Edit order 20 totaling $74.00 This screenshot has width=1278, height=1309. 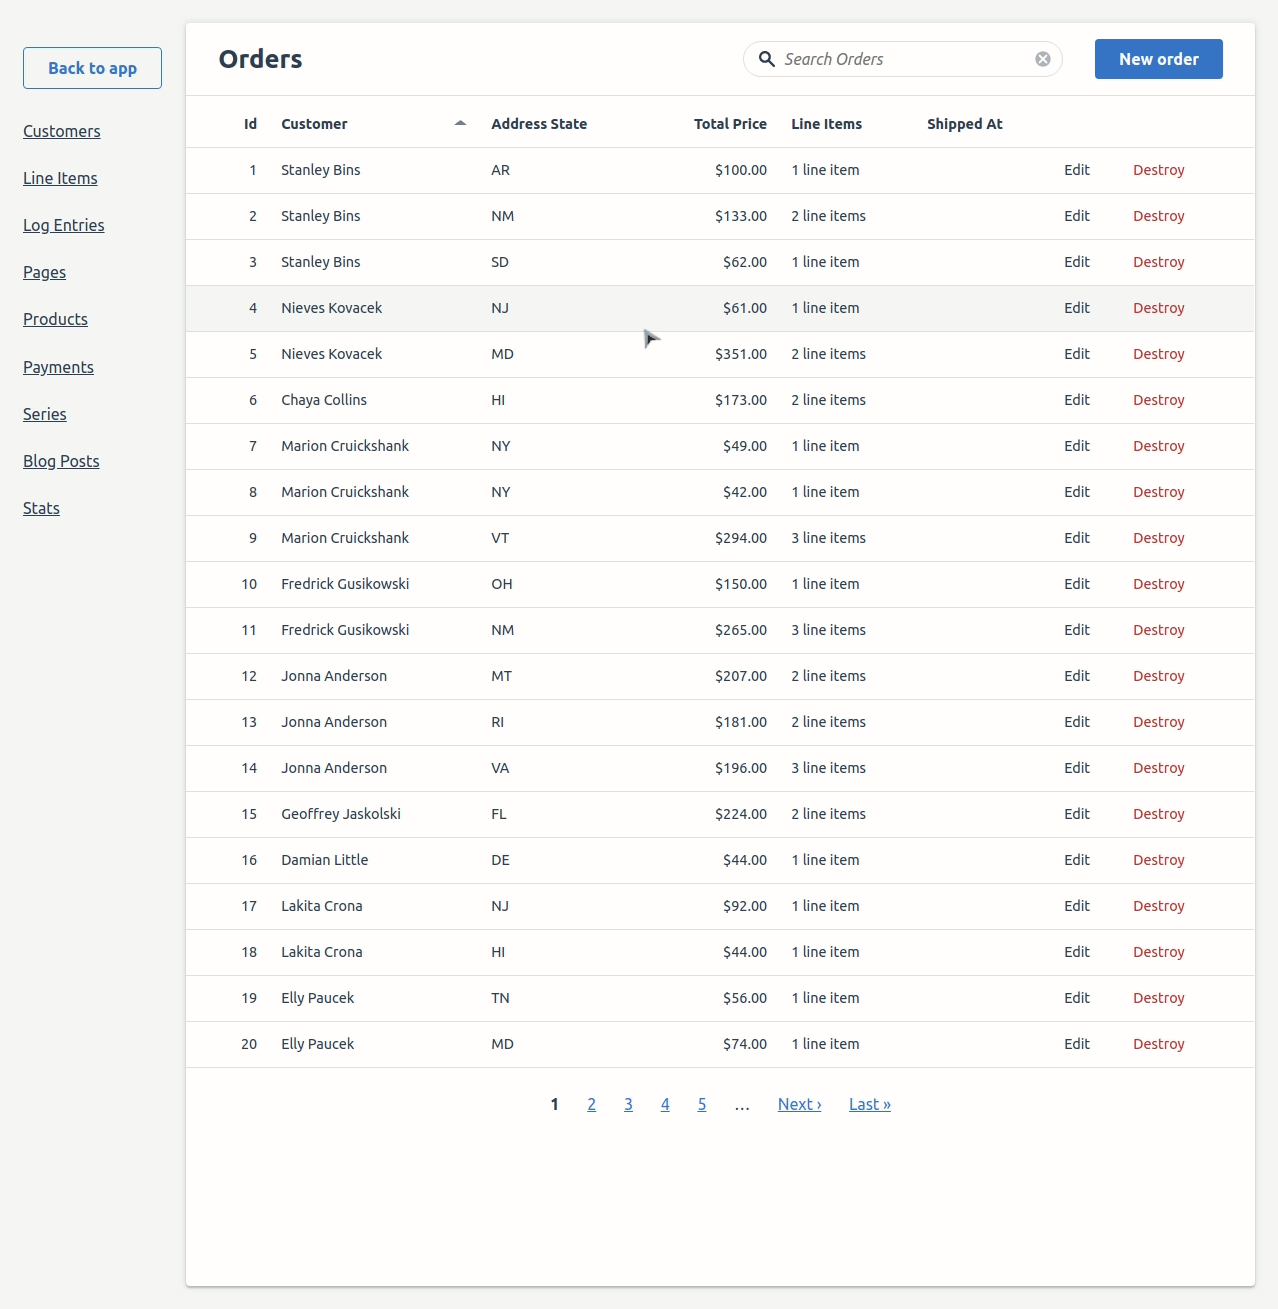pyautogui.click(x=1077, y=1044)
